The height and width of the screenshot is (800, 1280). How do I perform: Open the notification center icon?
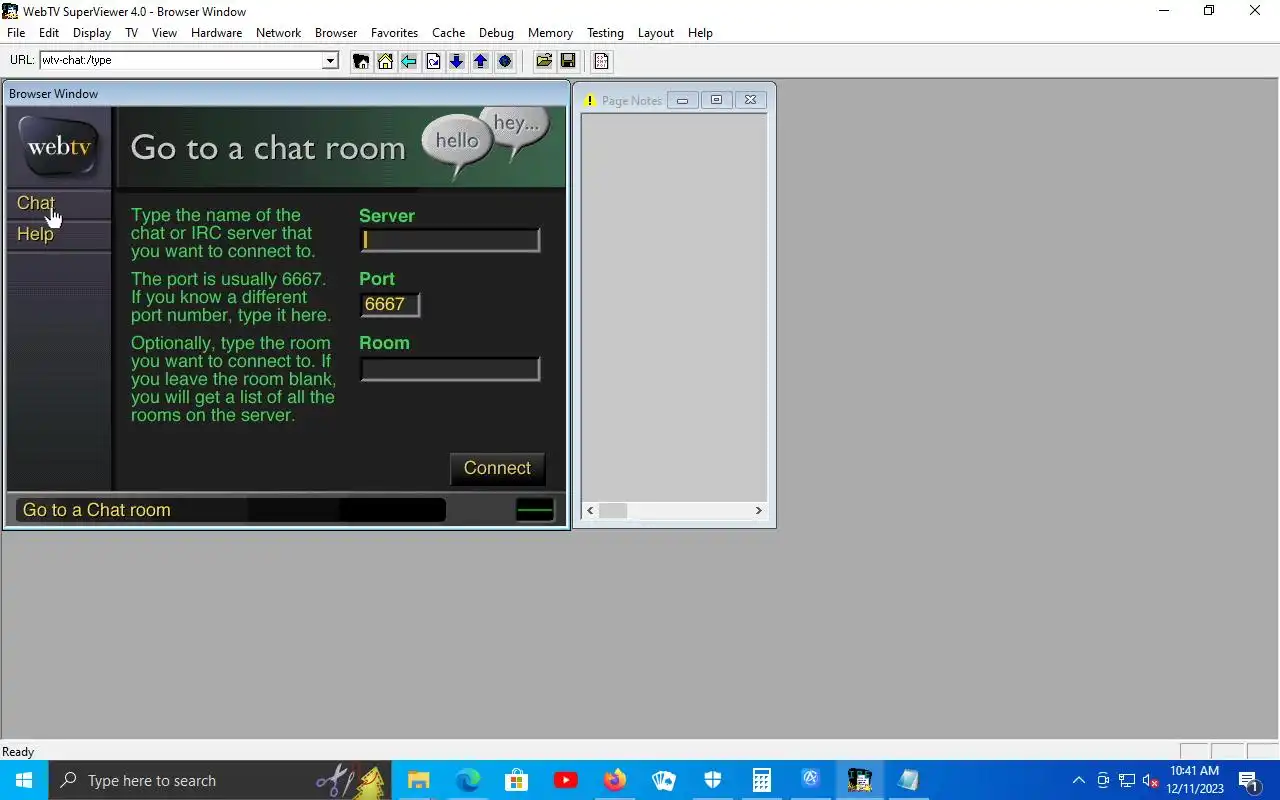coord(1248,780)
